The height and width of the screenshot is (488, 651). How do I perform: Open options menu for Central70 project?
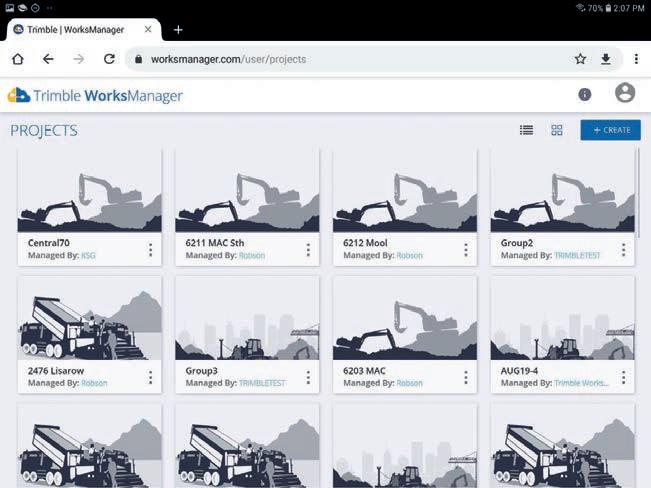[150, 250]
